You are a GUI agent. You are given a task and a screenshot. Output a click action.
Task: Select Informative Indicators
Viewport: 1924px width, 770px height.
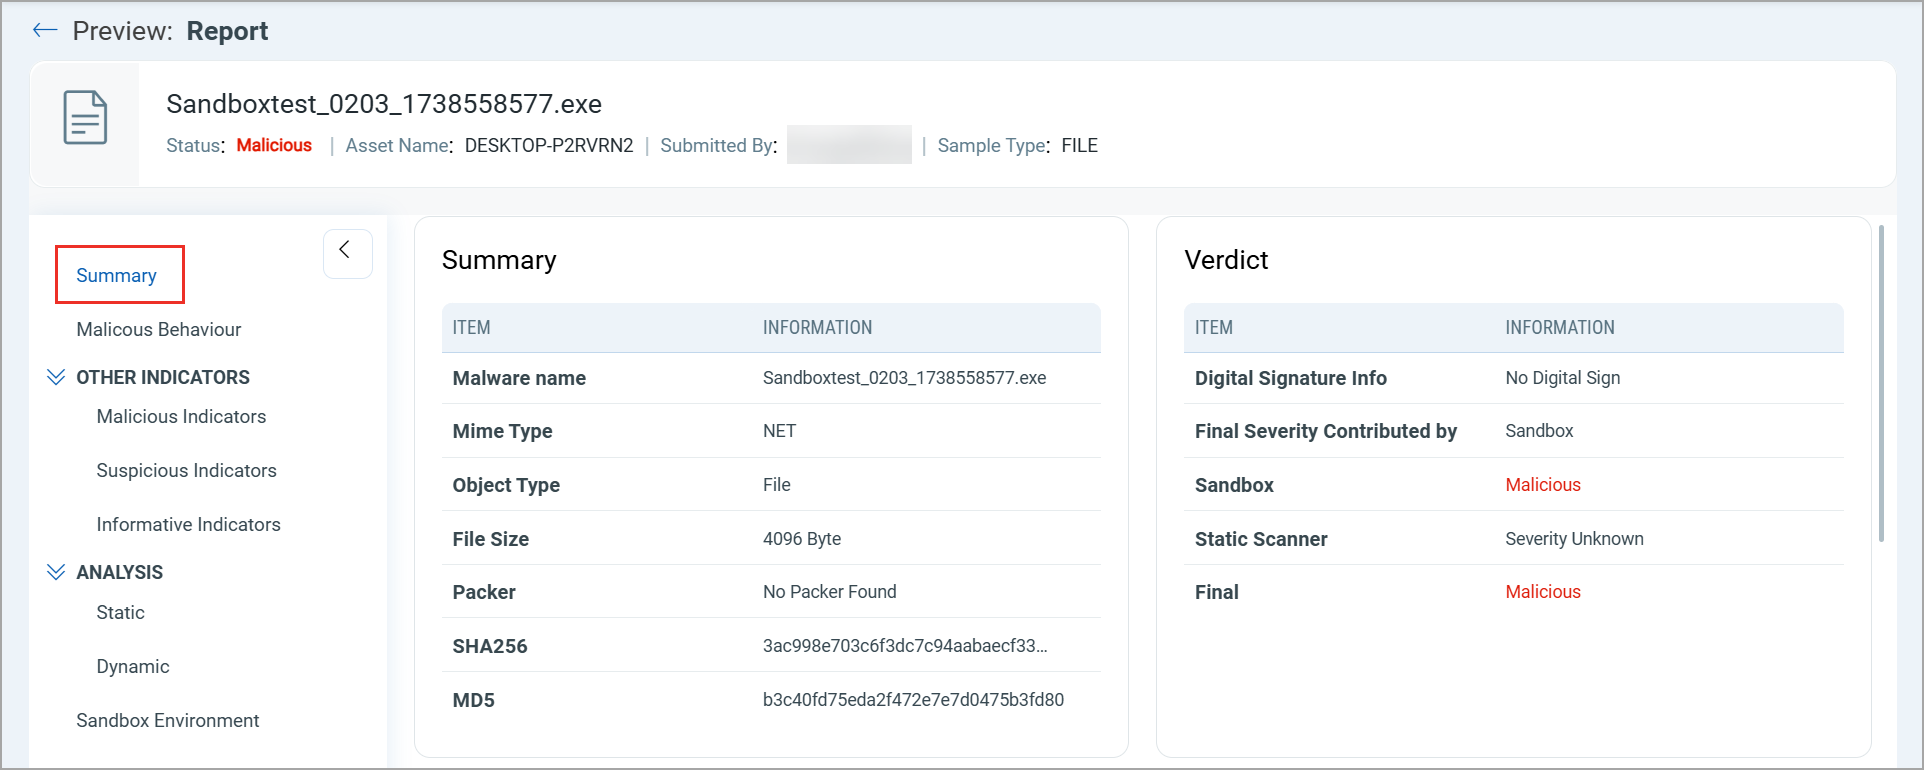pos(188,524)
